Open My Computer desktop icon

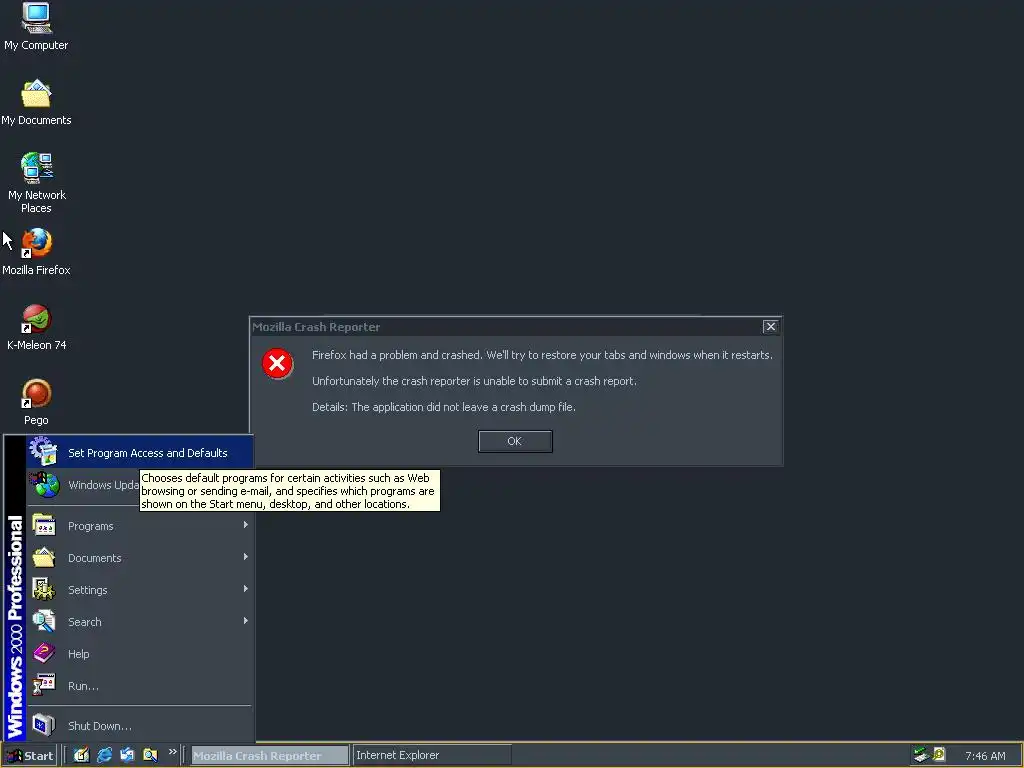(x=36, y=26)
